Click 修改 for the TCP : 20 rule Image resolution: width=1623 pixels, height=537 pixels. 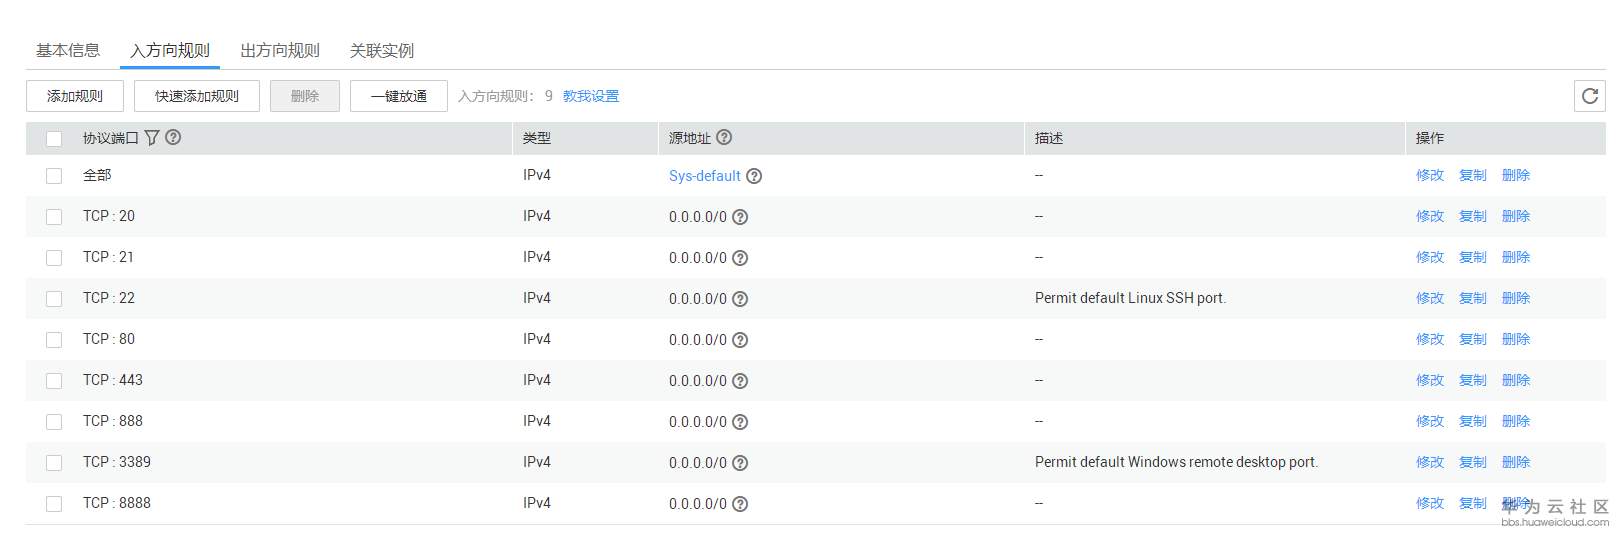tap(1430, 216)
